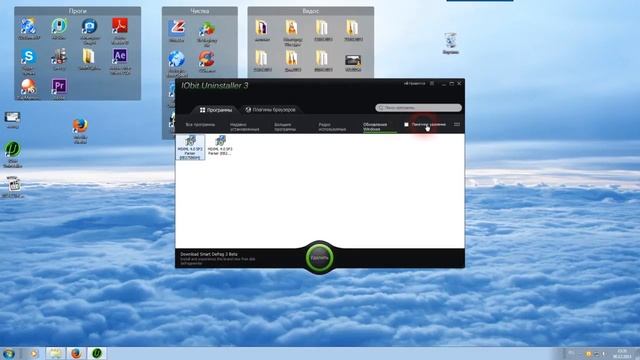Click the system tray clock

point(622,353)
